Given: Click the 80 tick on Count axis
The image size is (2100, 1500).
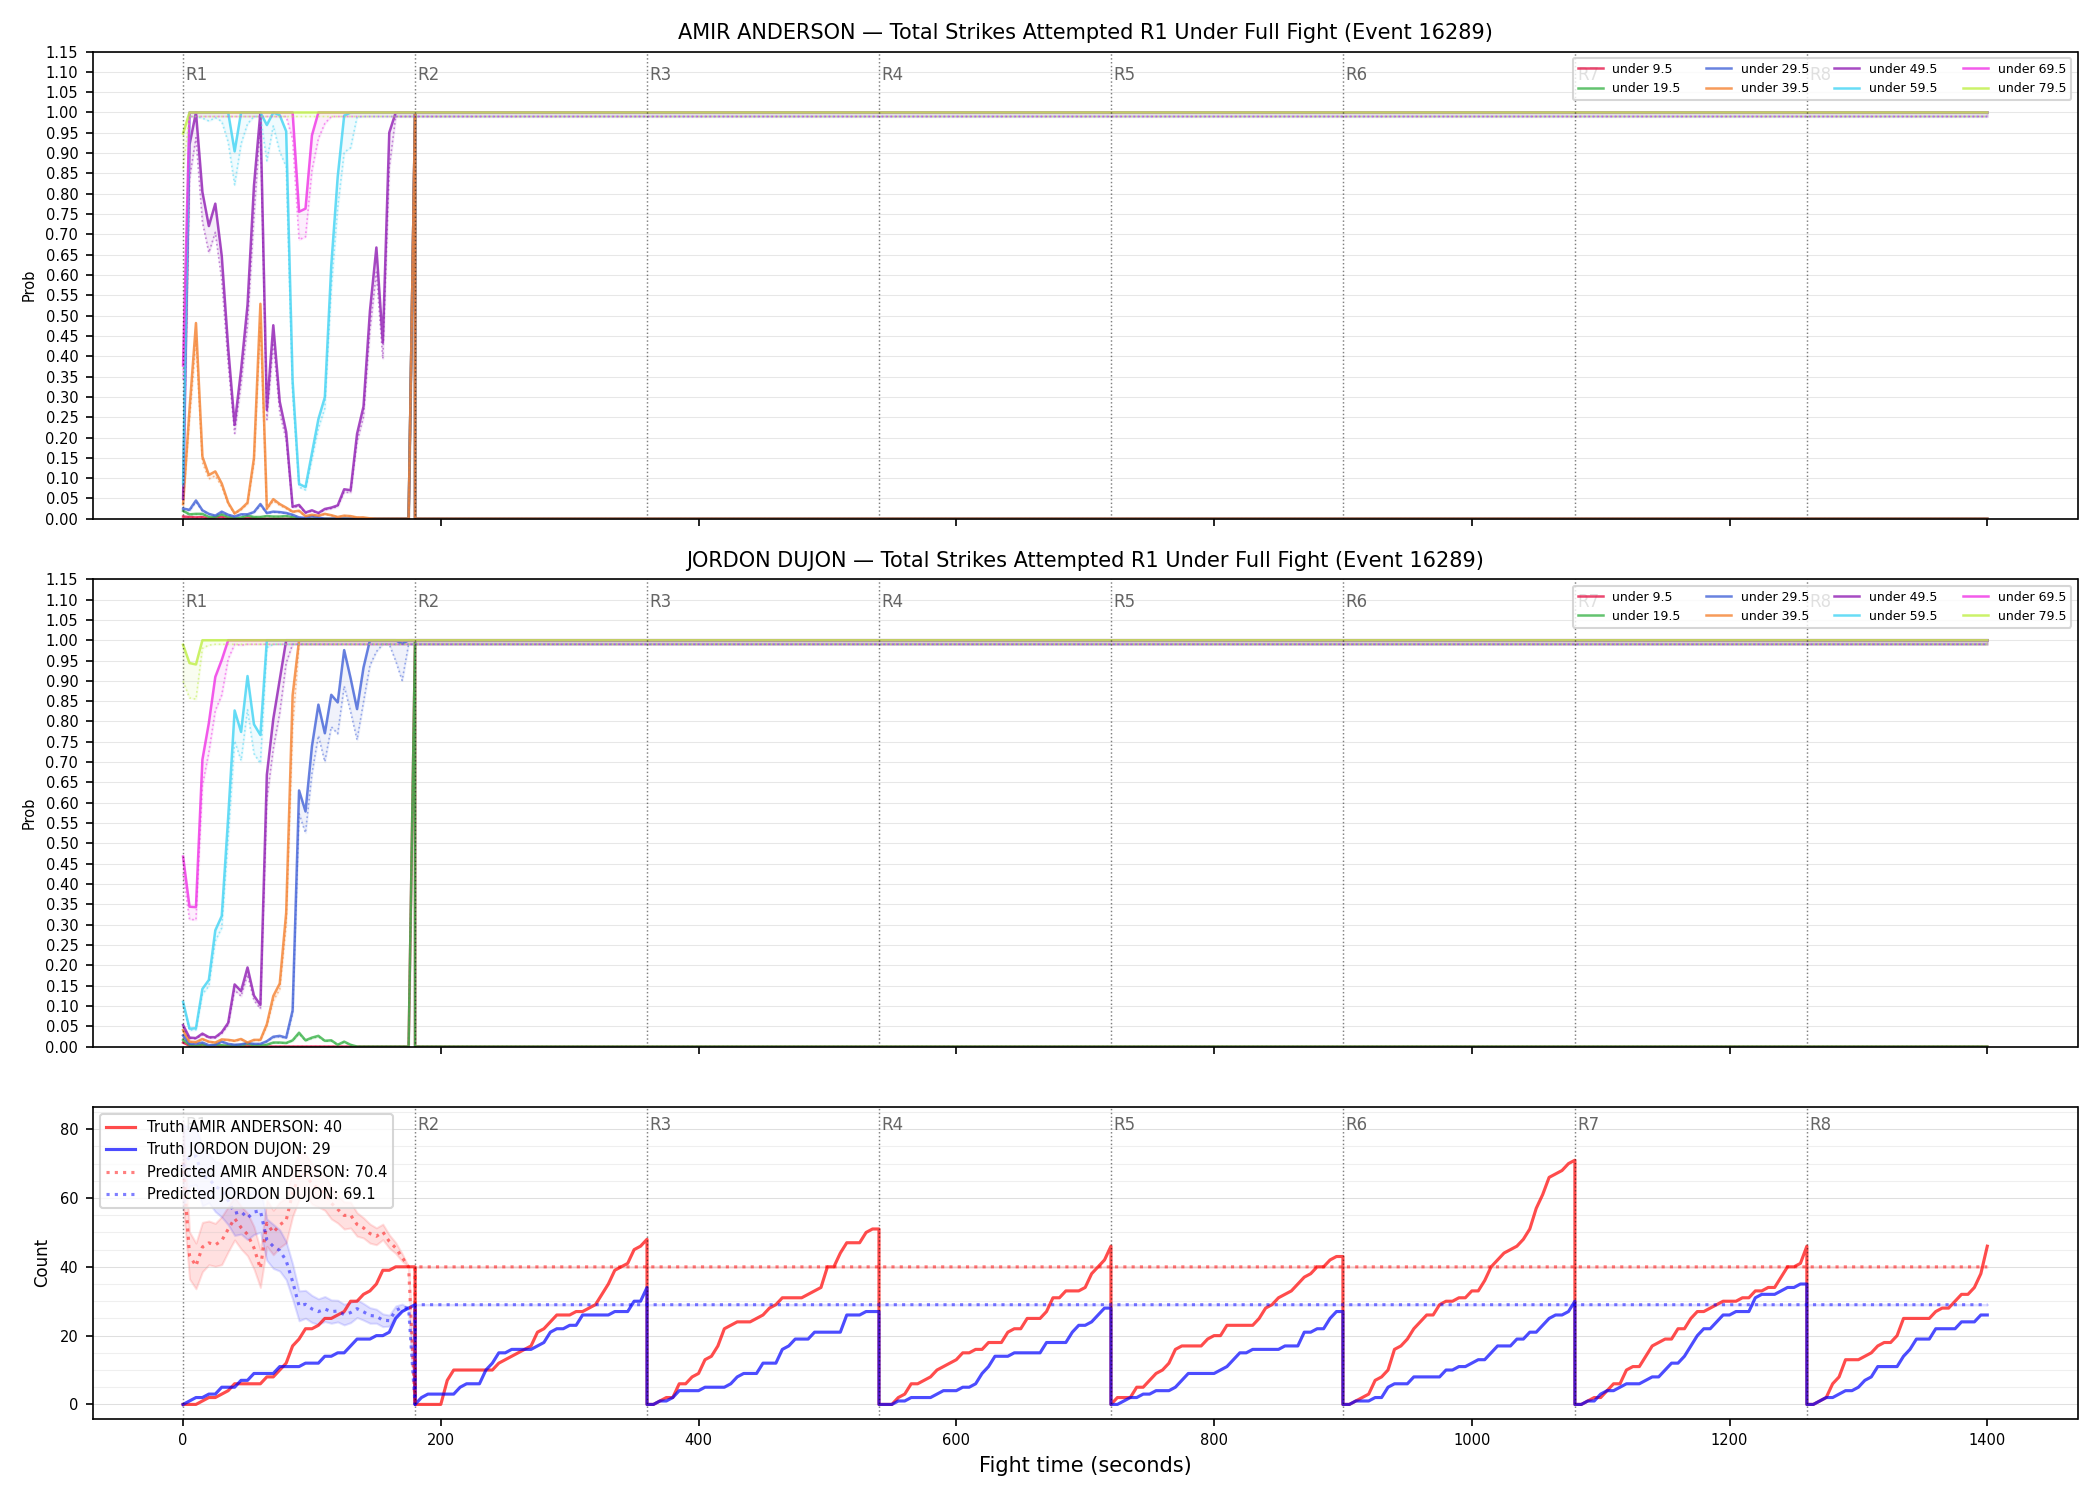Looking at the screenshot, I should [x=69, y=1130].
